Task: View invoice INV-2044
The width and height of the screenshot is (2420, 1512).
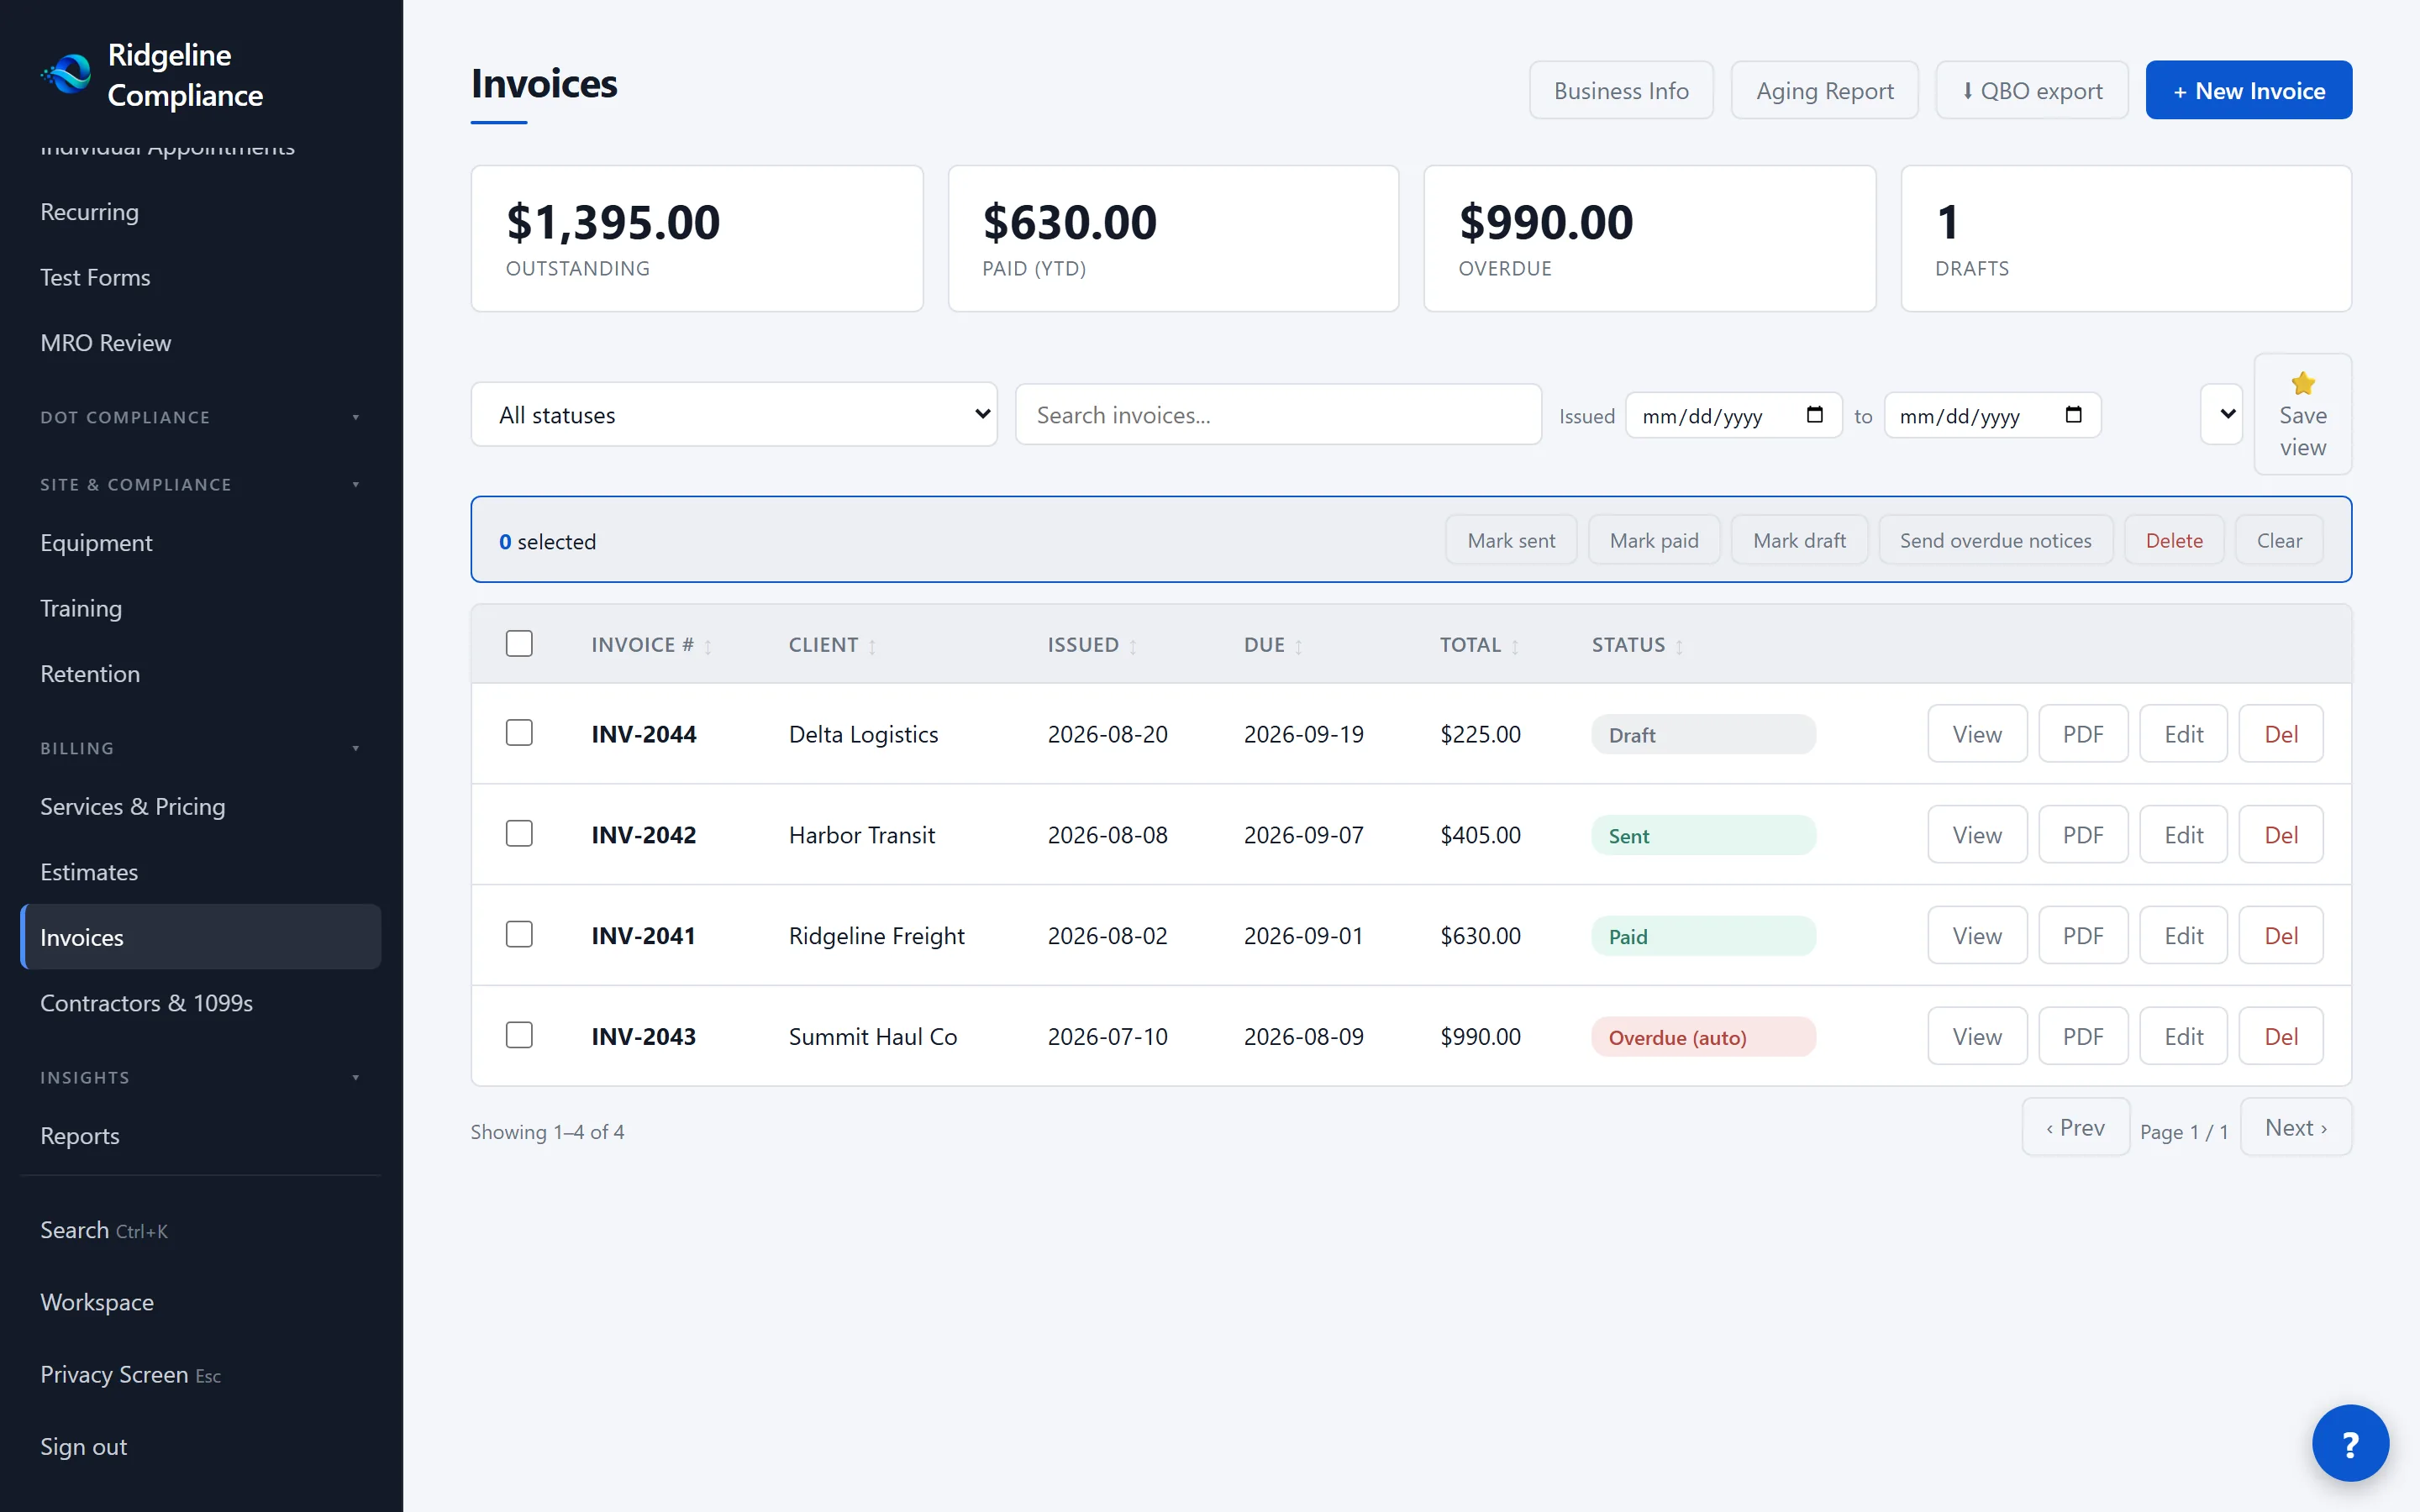Action: (1977, 734)
